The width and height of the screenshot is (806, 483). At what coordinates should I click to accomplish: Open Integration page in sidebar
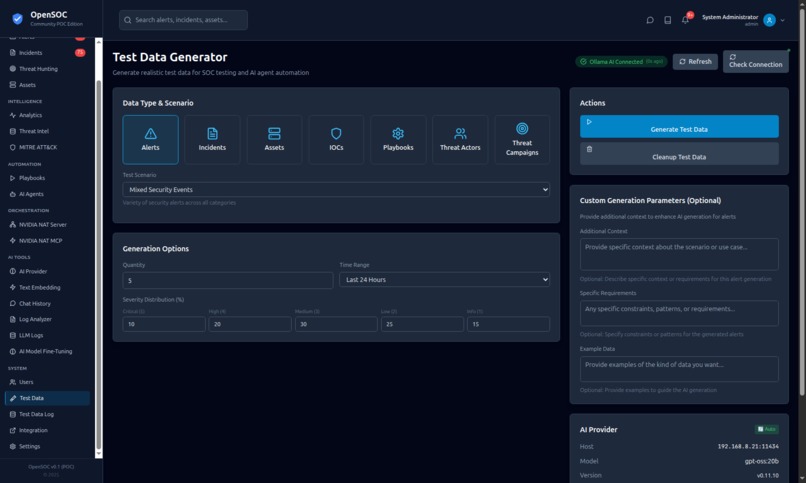[x=33, y=431]
